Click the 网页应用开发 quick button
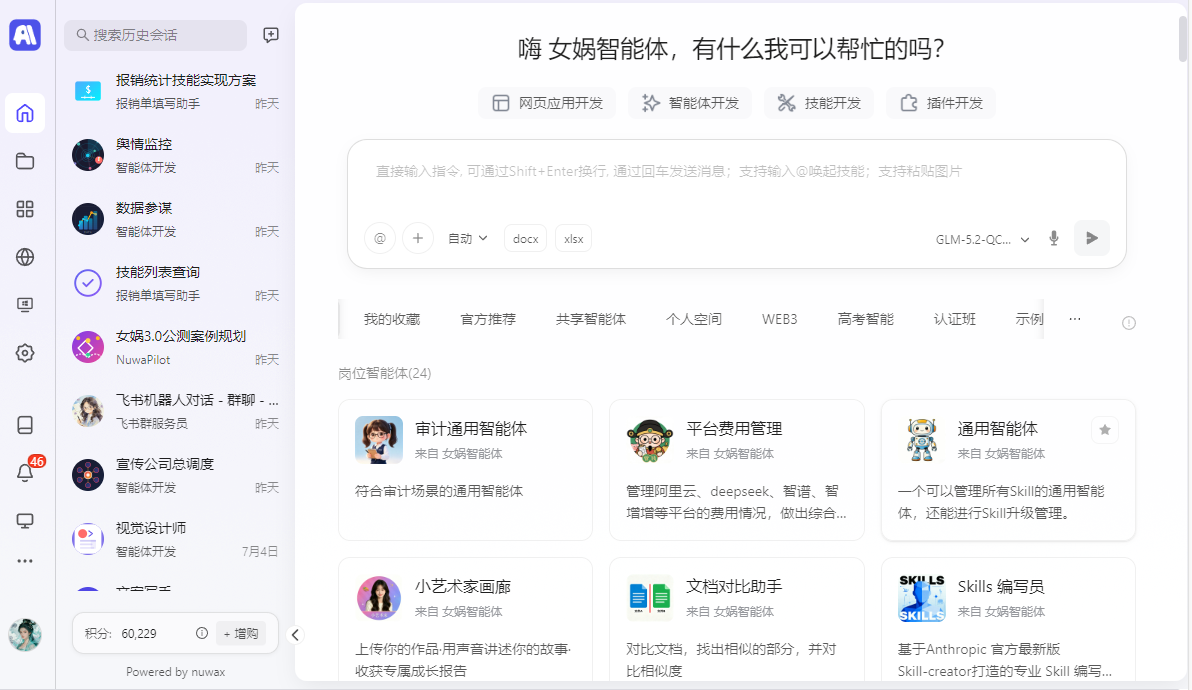The height and width of the screenshot is (690, 1192). 547,103
